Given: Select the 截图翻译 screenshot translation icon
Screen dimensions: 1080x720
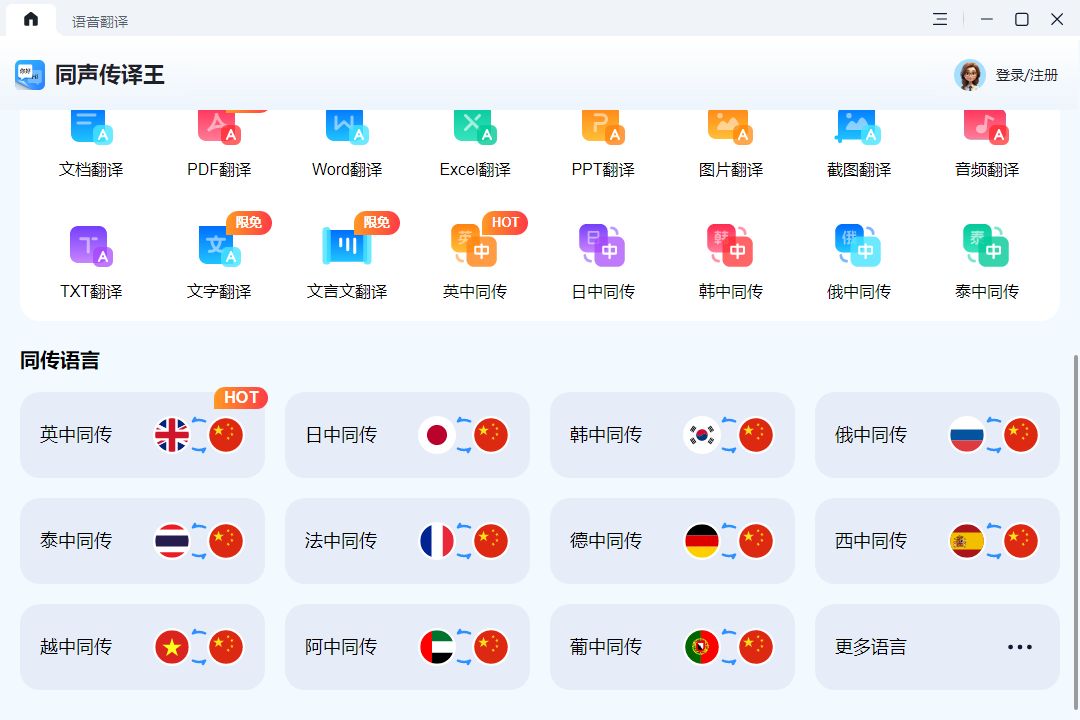Looking at the screenshot, I should point(858,127).
